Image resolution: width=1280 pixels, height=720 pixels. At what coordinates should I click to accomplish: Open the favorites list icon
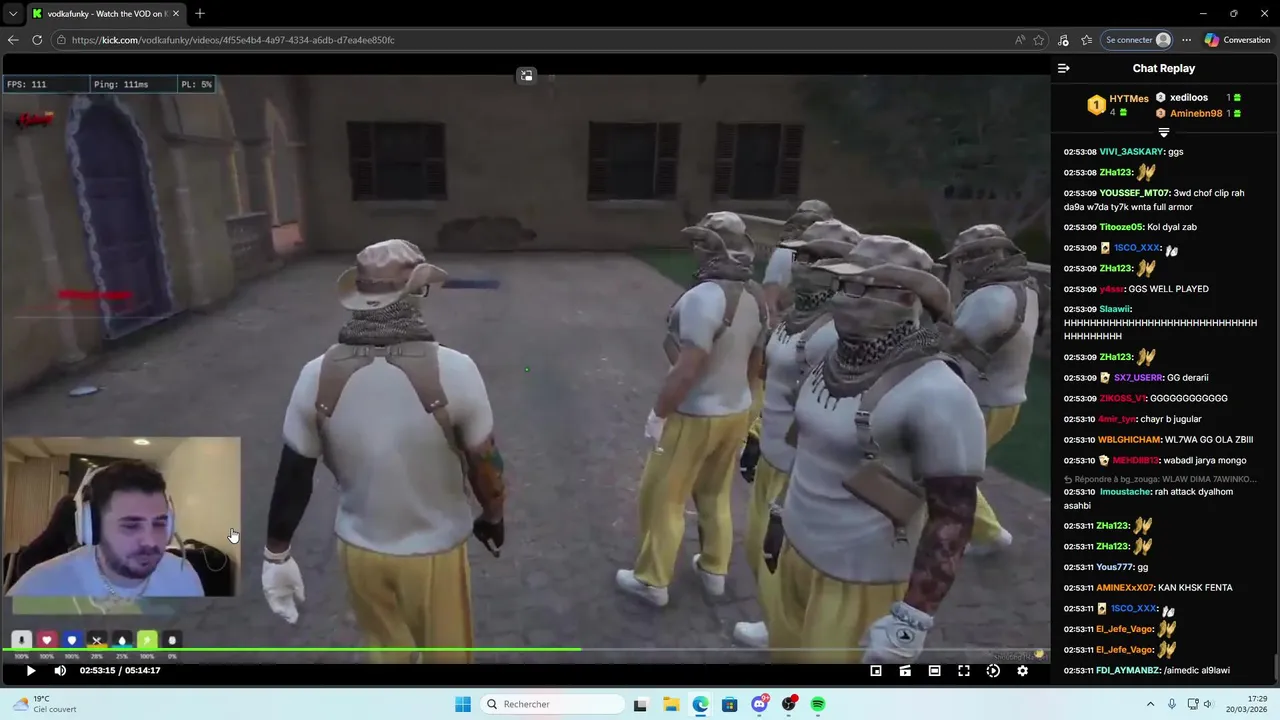click(1087, 40)
